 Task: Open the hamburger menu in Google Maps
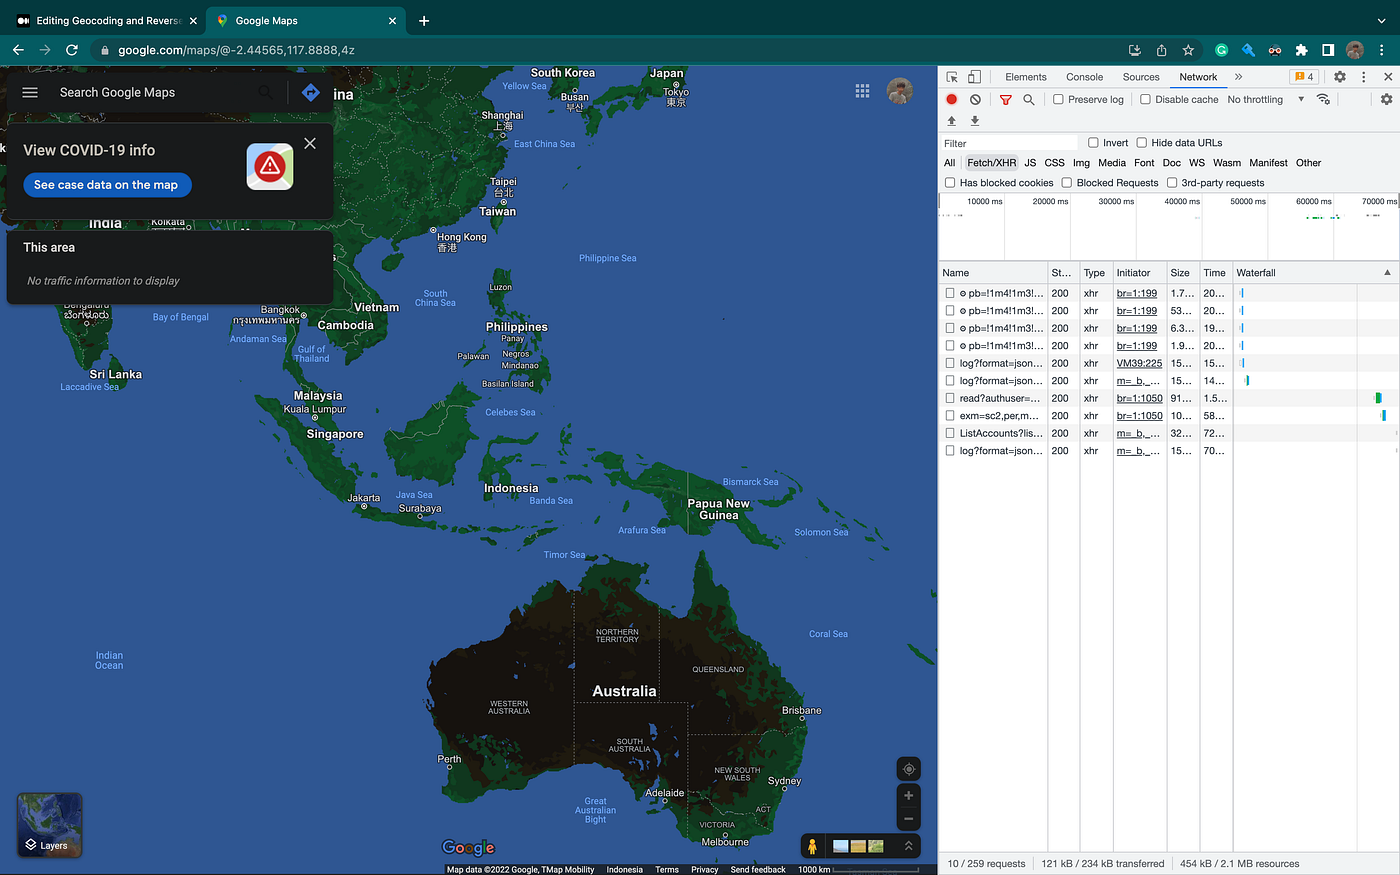(29, 92)
